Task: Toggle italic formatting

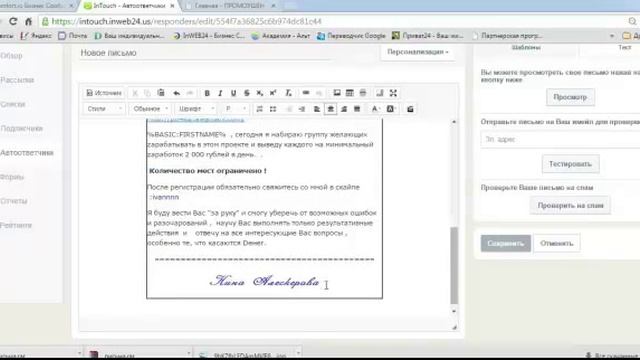Action: 220,93
